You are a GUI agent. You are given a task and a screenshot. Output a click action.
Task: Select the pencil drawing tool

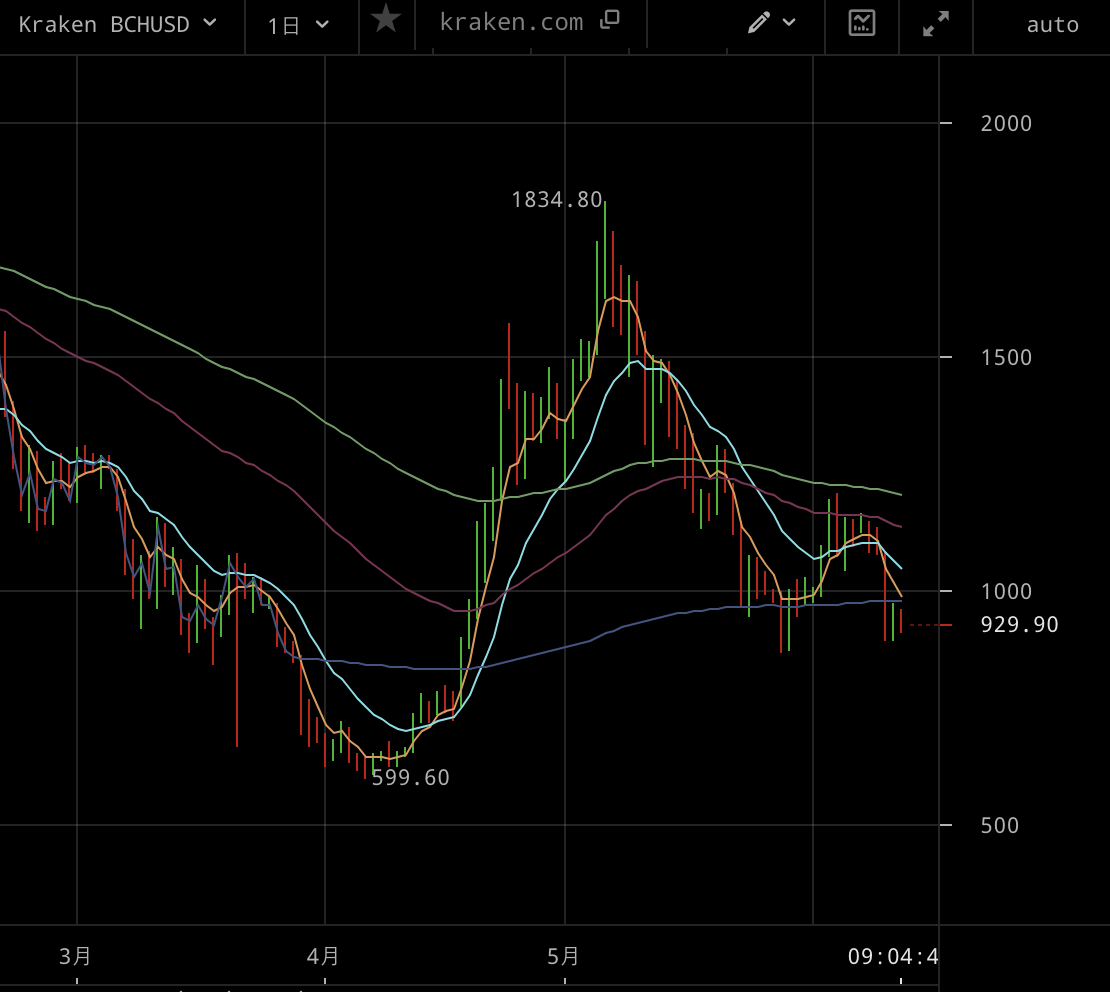tap(758, 23)
